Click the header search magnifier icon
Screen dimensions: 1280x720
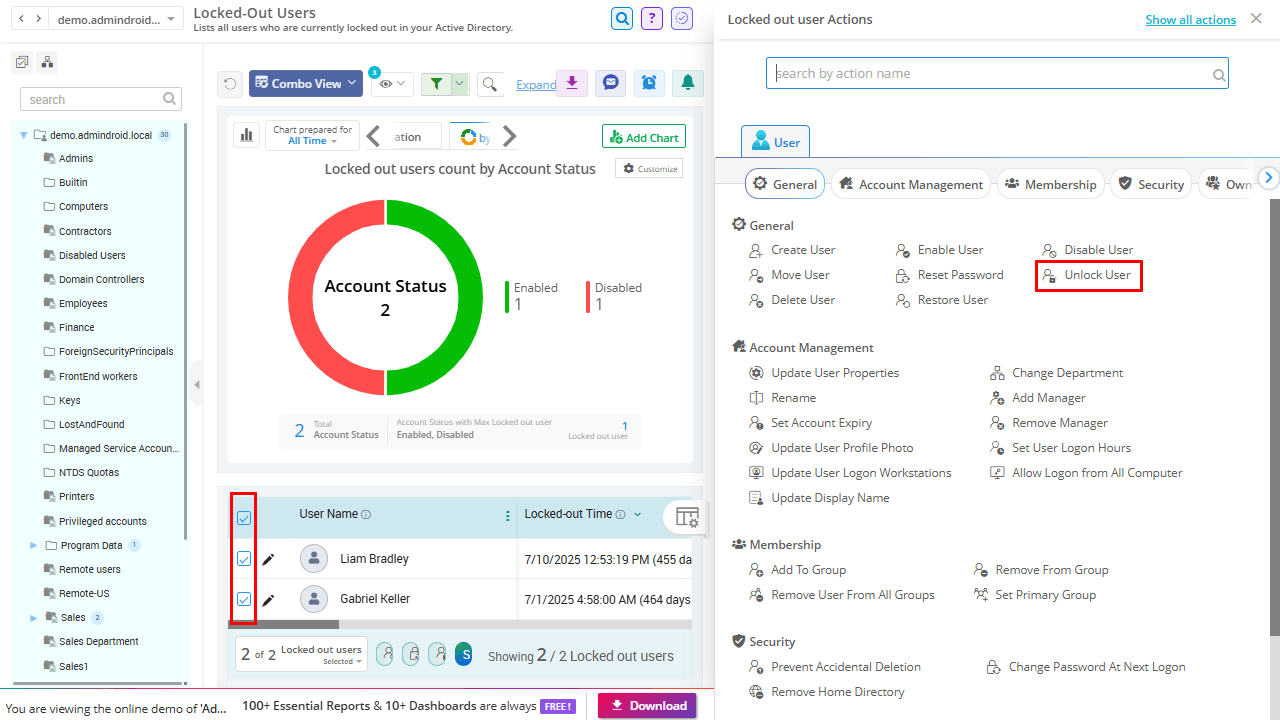click(622, 18)
